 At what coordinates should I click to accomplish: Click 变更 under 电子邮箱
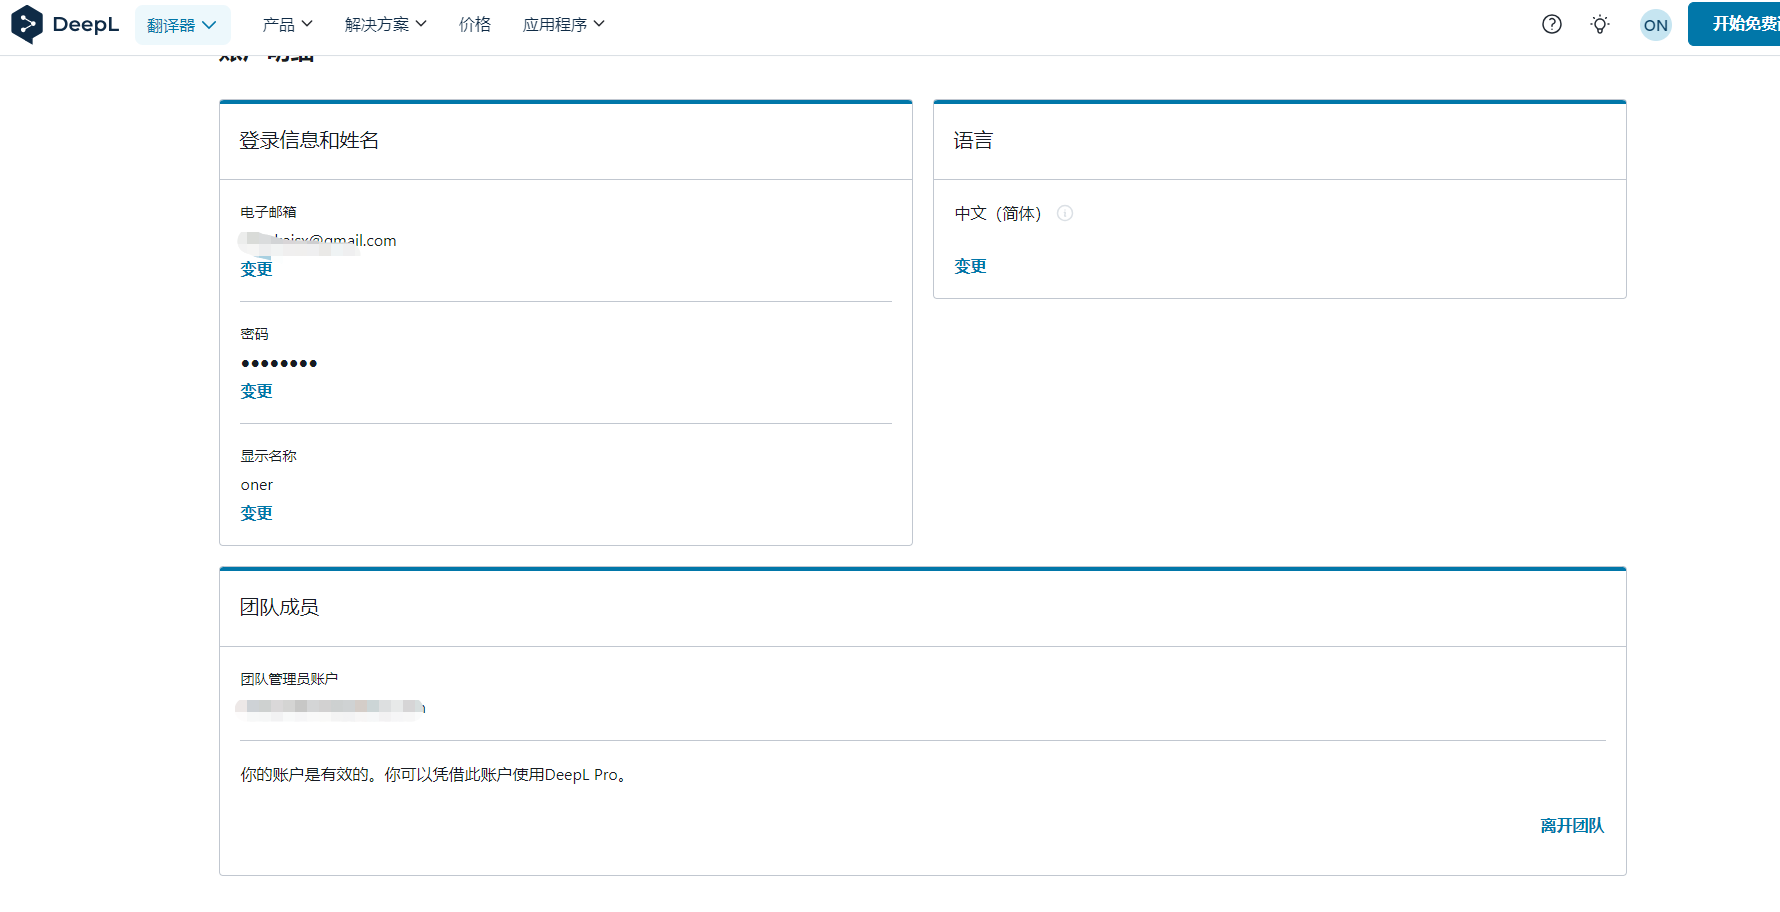pos(257,269)
